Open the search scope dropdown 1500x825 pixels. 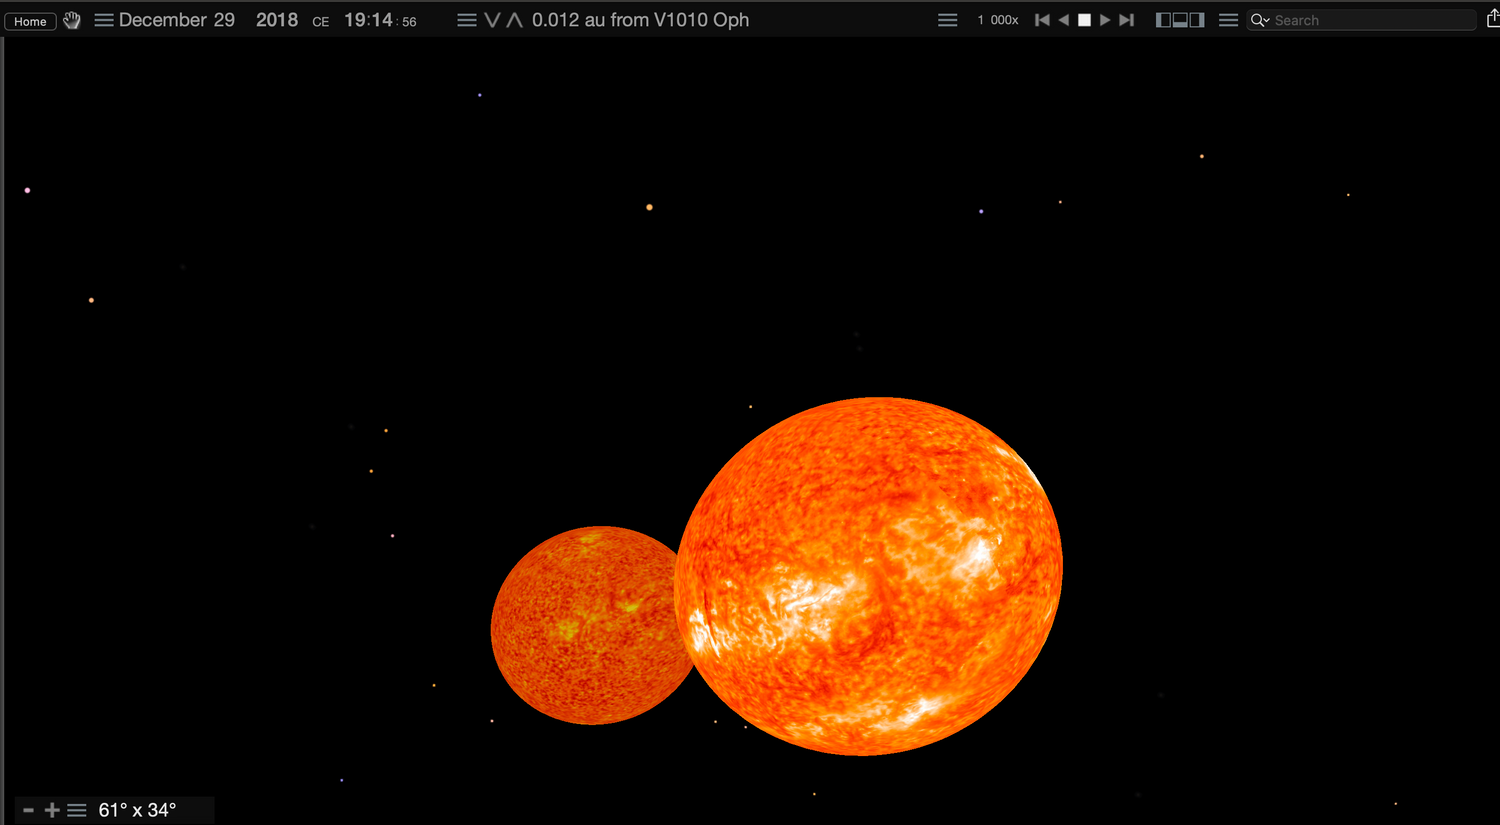(1260, 19)
